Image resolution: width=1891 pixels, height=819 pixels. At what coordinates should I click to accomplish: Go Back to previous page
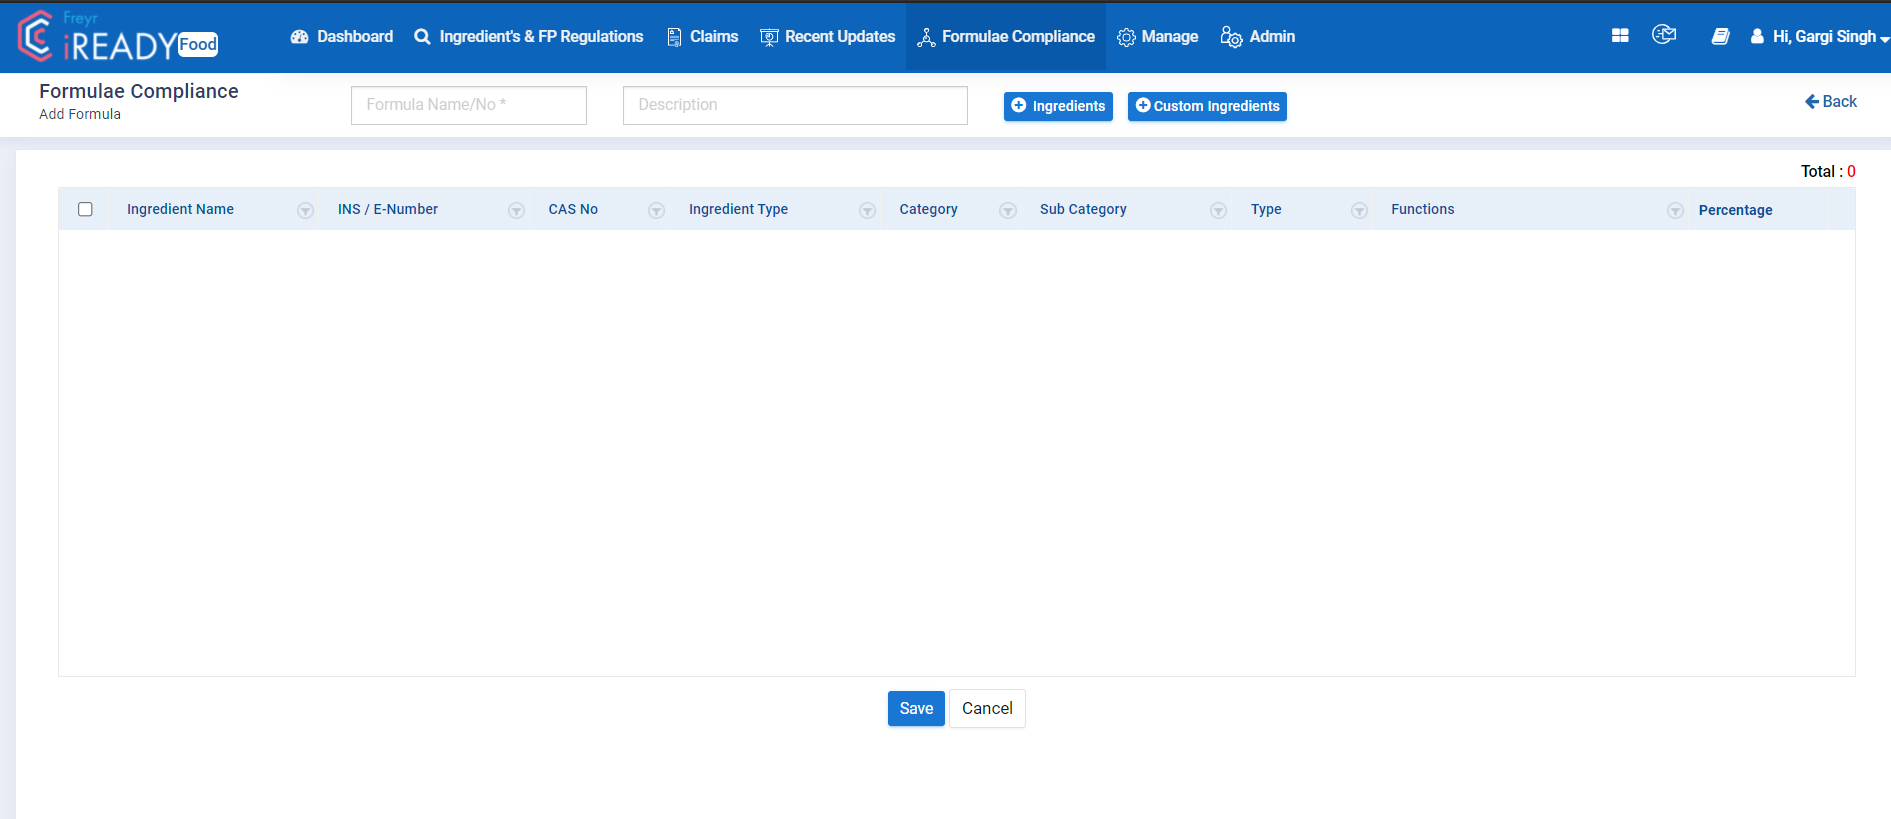click(1831, 101)
